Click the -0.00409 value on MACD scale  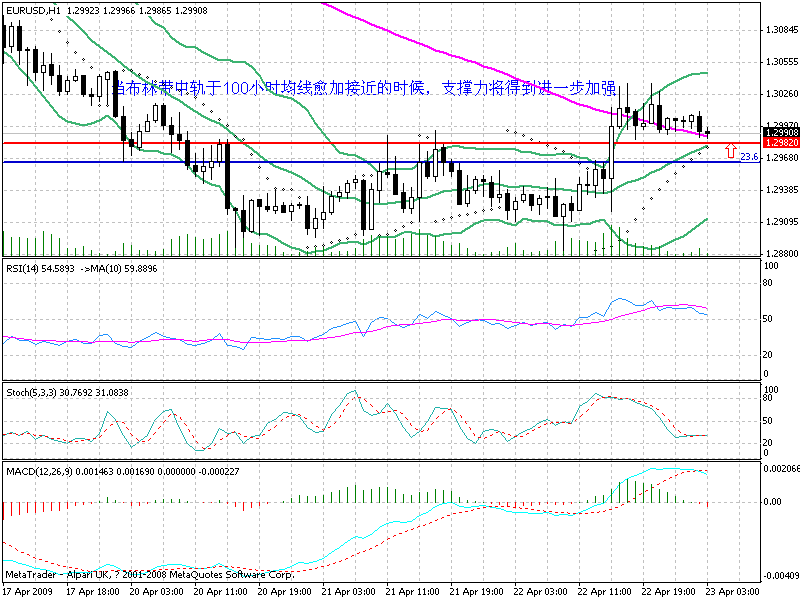pyautogui.click(x=781, y=577)
